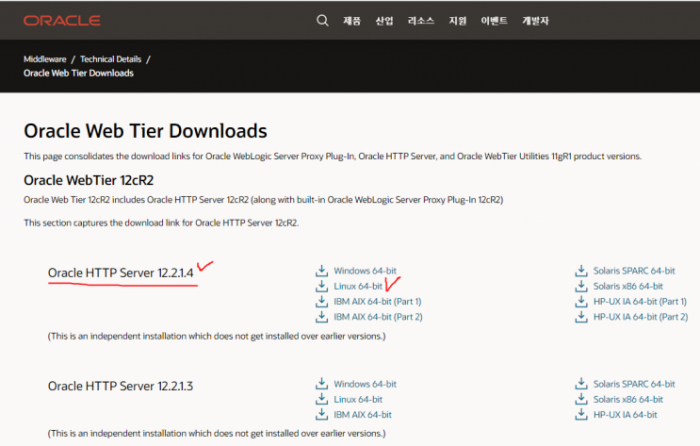Viewport: 700px width, 446px height.
Task: Click the Oracle HTTP Server 12.2.1.3 heading
Action: [121, 386]
